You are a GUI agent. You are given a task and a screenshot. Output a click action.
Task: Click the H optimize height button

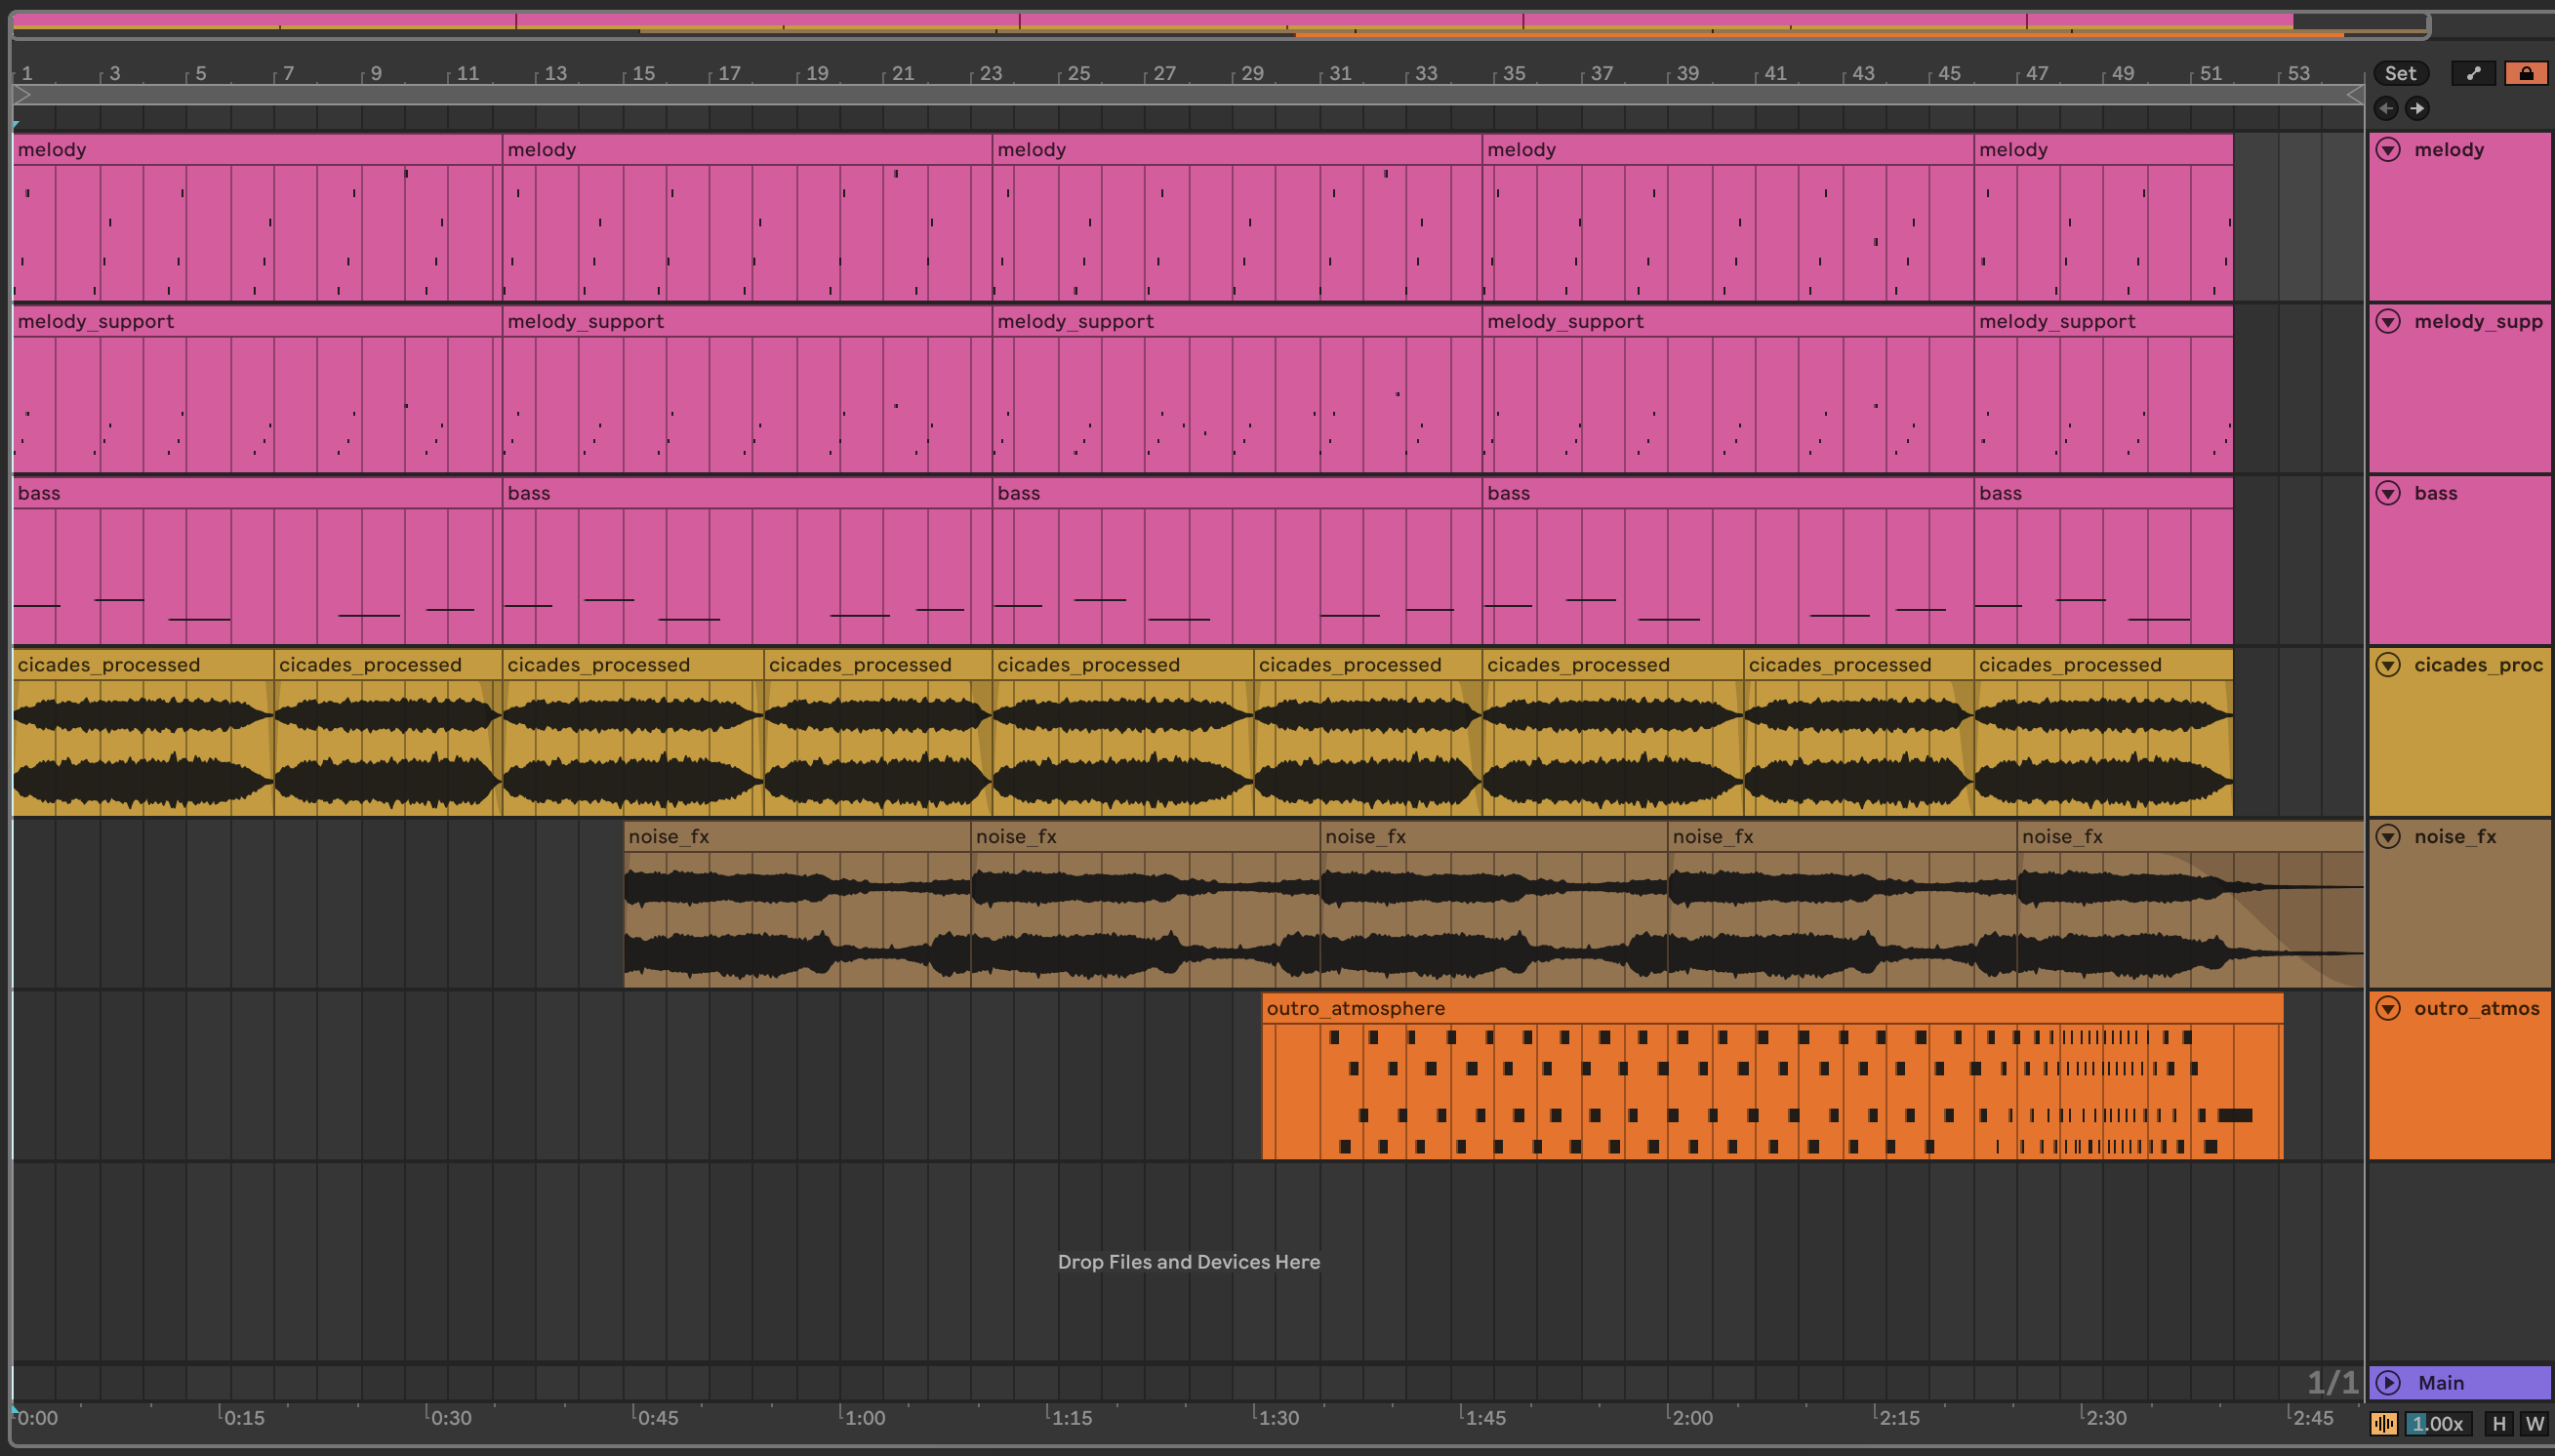pos(2499,1423)
